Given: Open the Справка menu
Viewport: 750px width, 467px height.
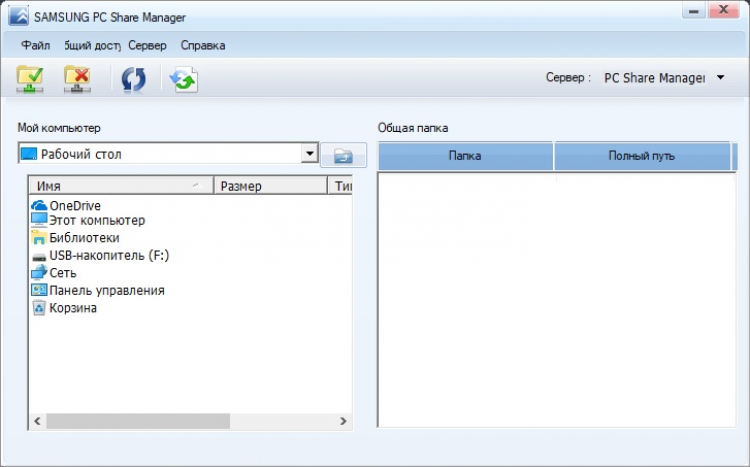Looking at the screenshot, I should point(203,45).
